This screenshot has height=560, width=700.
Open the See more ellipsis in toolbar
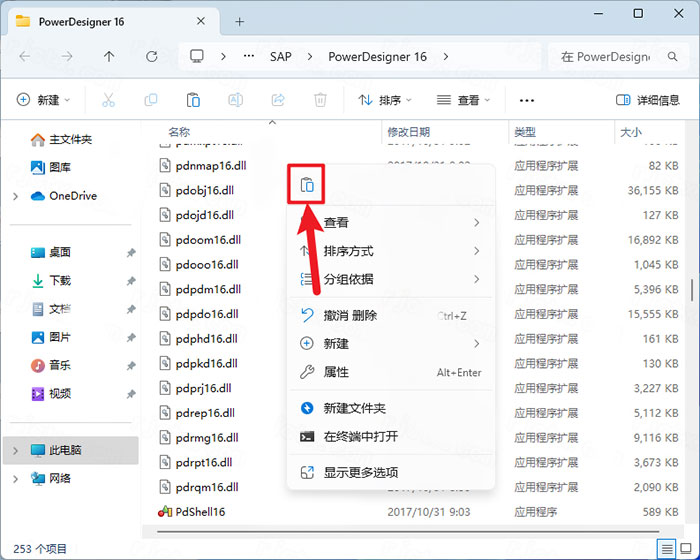point(527,100)
